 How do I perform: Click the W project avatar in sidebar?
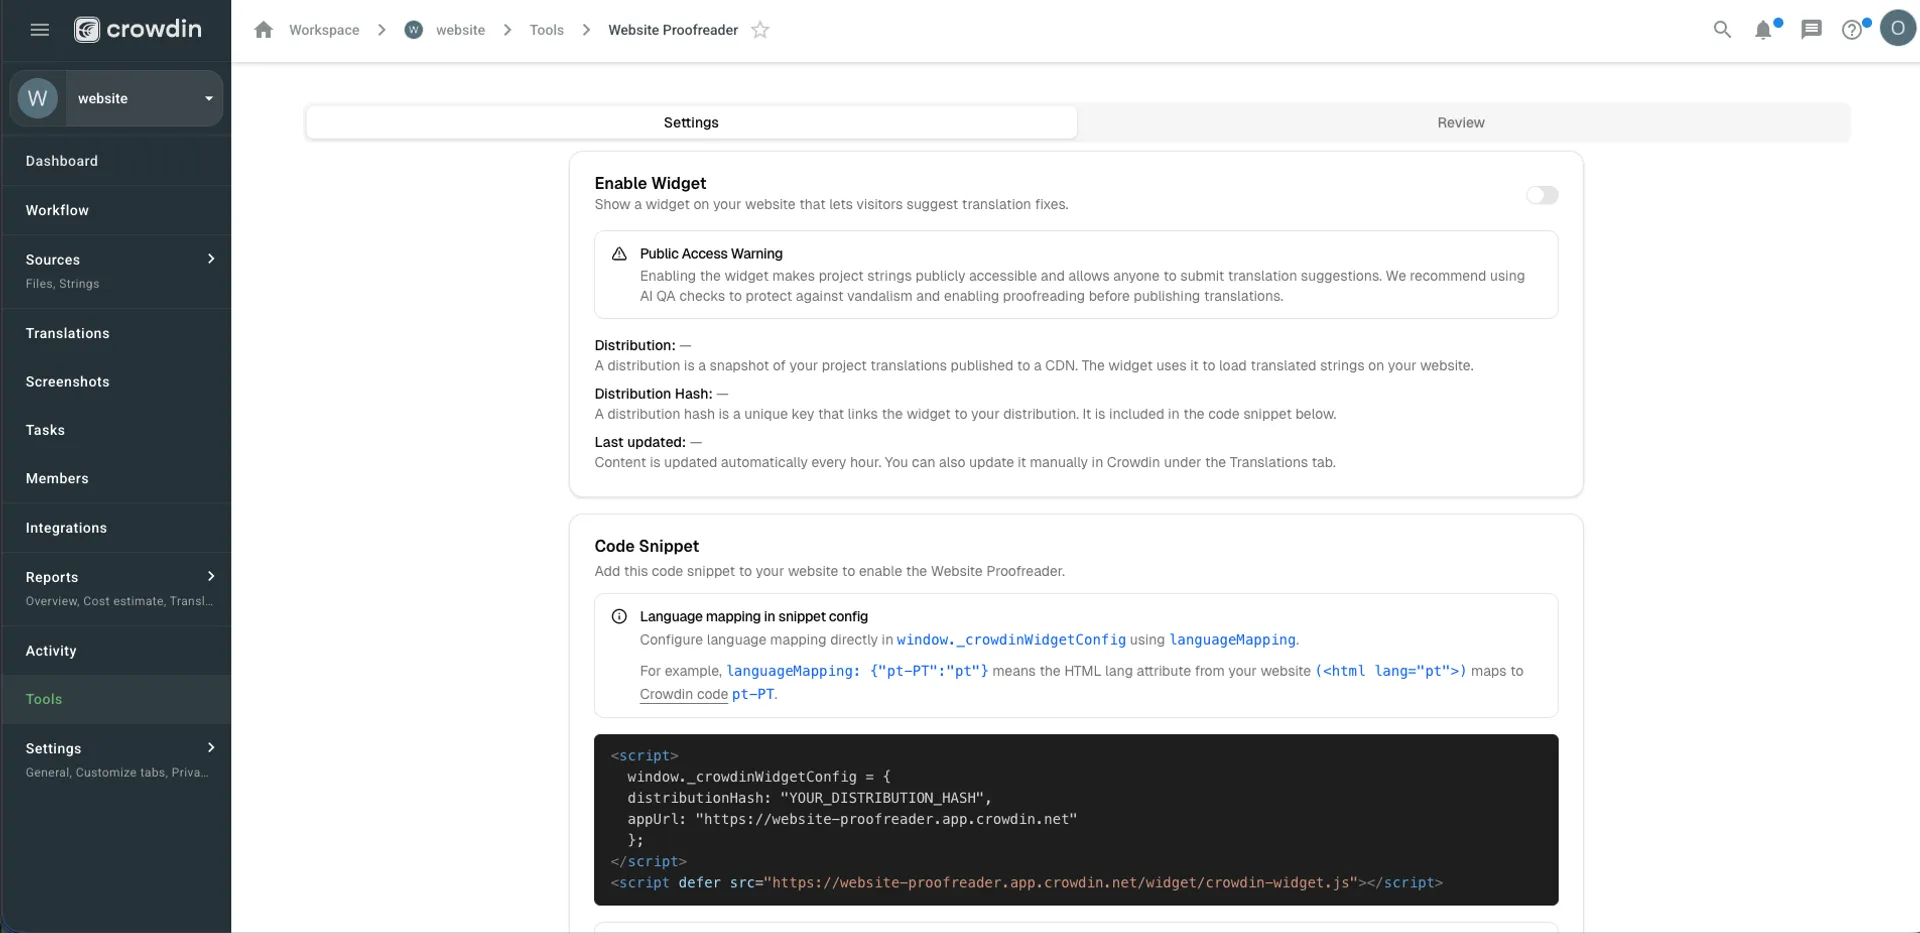[38, 98]
